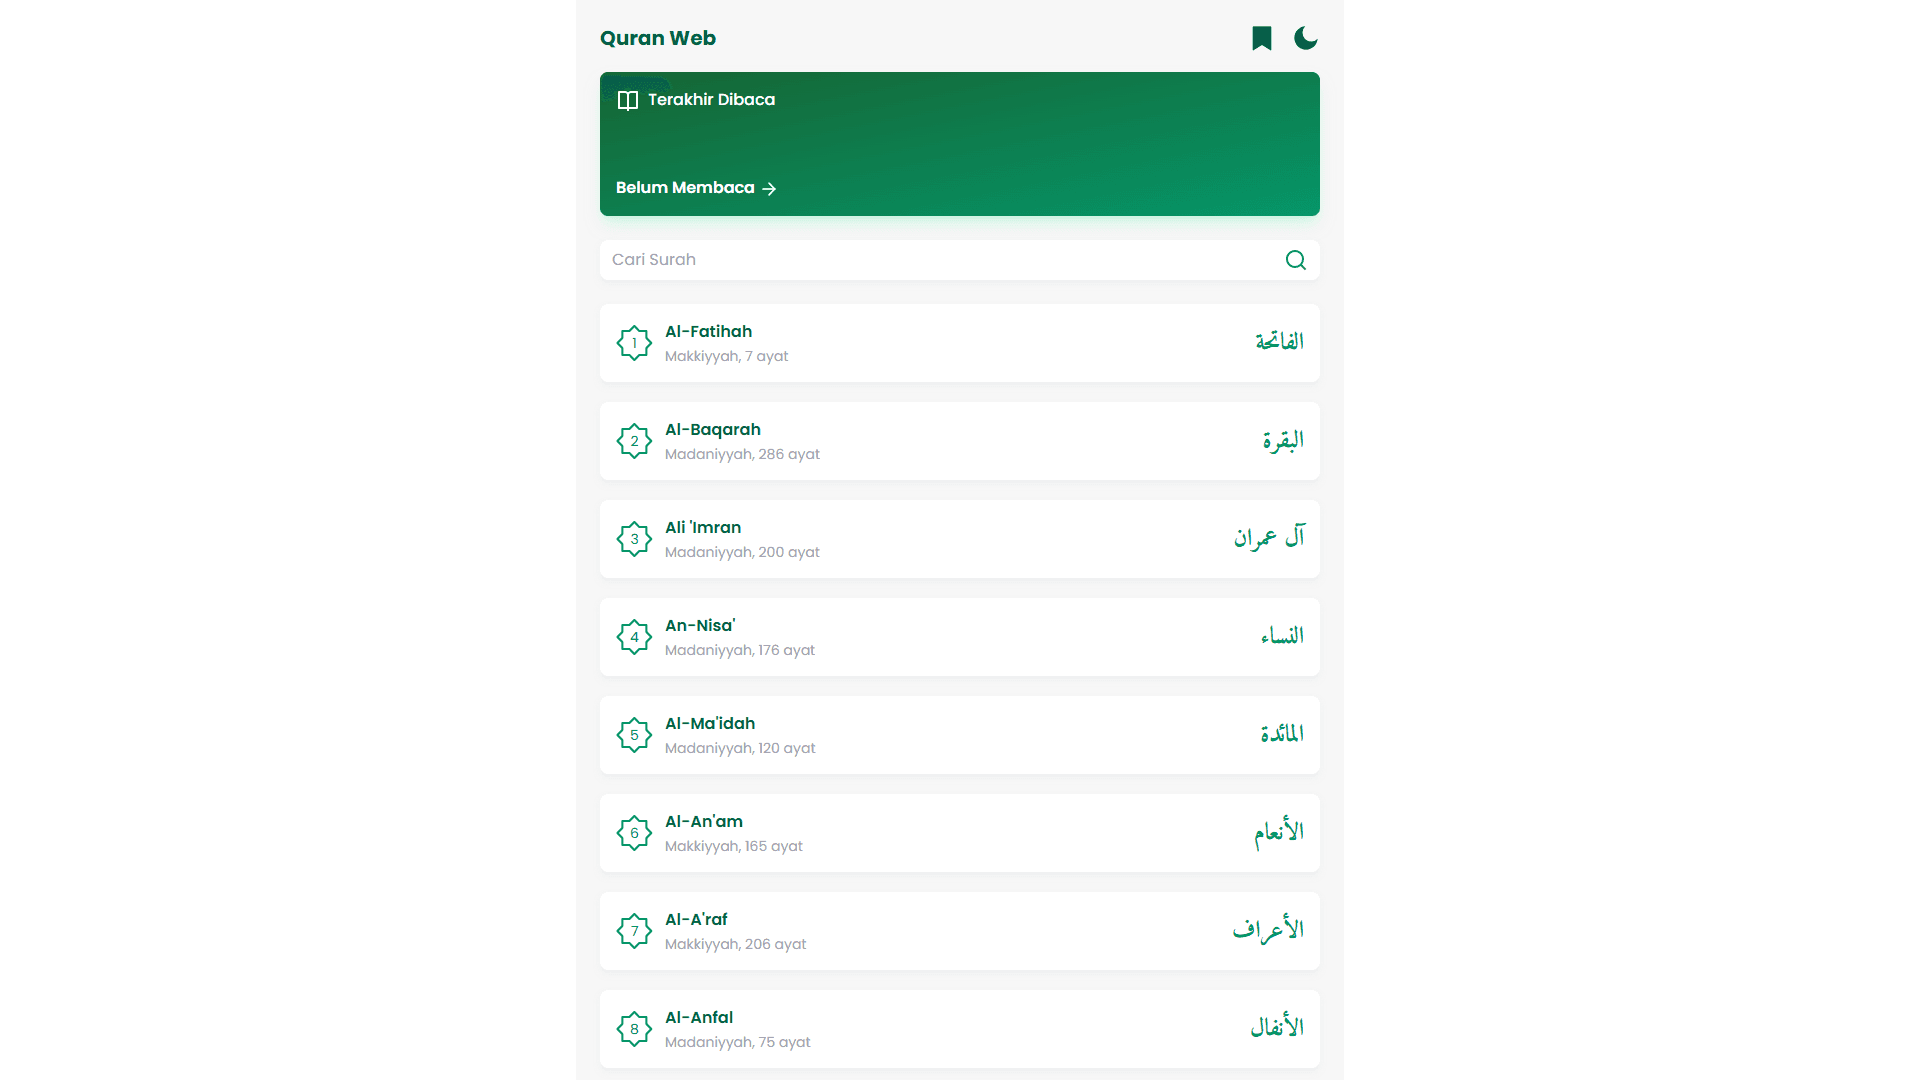Click the search magnifier icon
This screenshot has width=1920, height=1080.
[1296, 260]
